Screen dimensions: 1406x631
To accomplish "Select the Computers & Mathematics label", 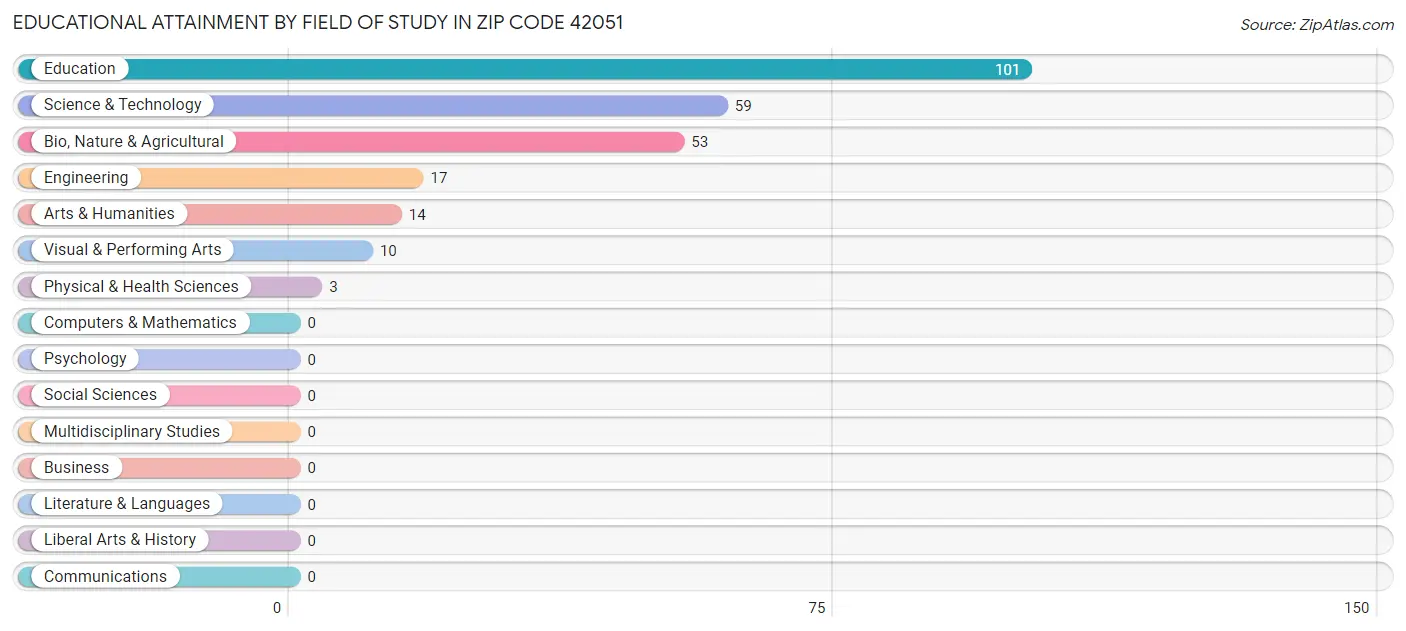I will click(140, 323).
